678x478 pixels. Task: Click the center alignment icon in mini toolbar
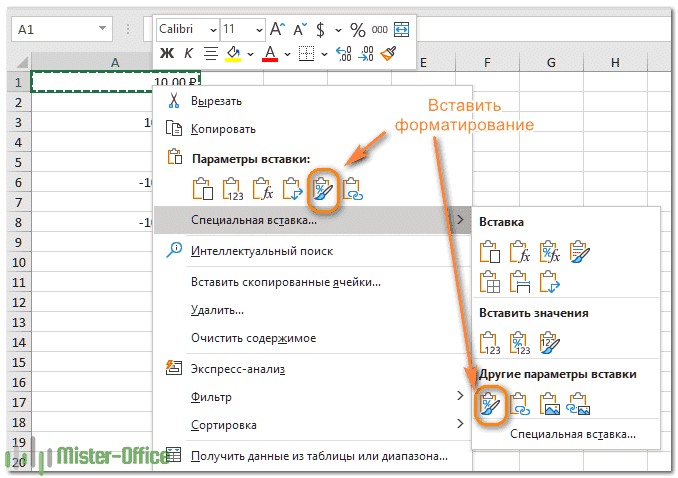(x=211, y=53)
